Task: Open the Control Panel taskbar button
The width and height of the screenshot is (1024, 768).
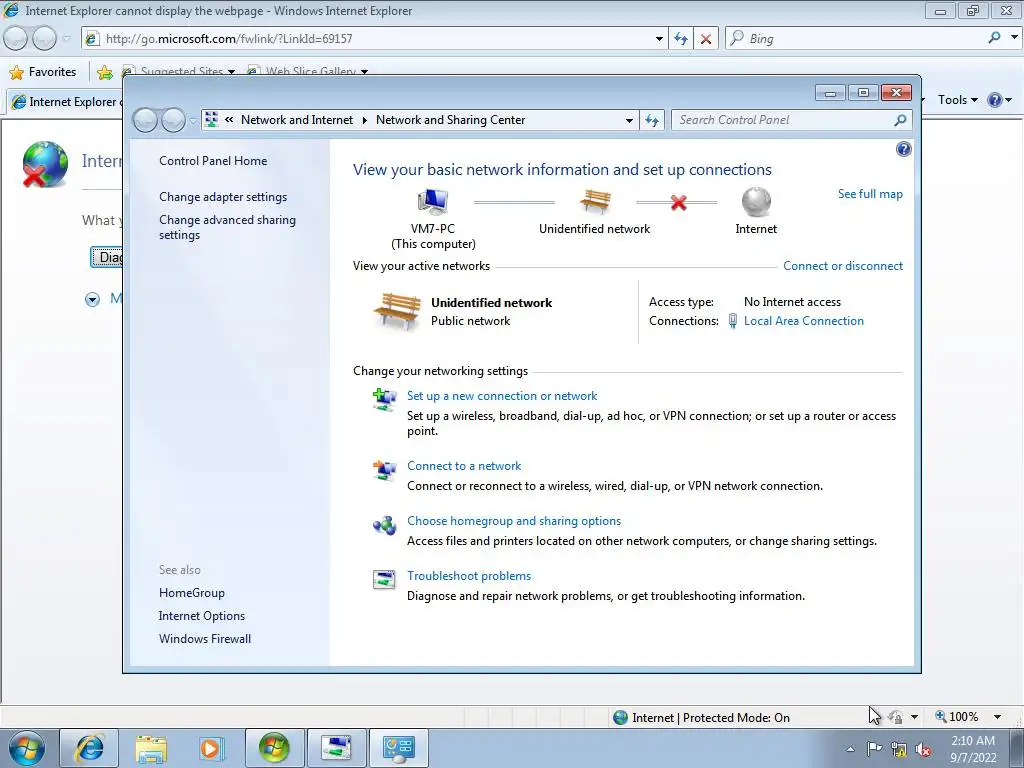Action: pos(398,748)
